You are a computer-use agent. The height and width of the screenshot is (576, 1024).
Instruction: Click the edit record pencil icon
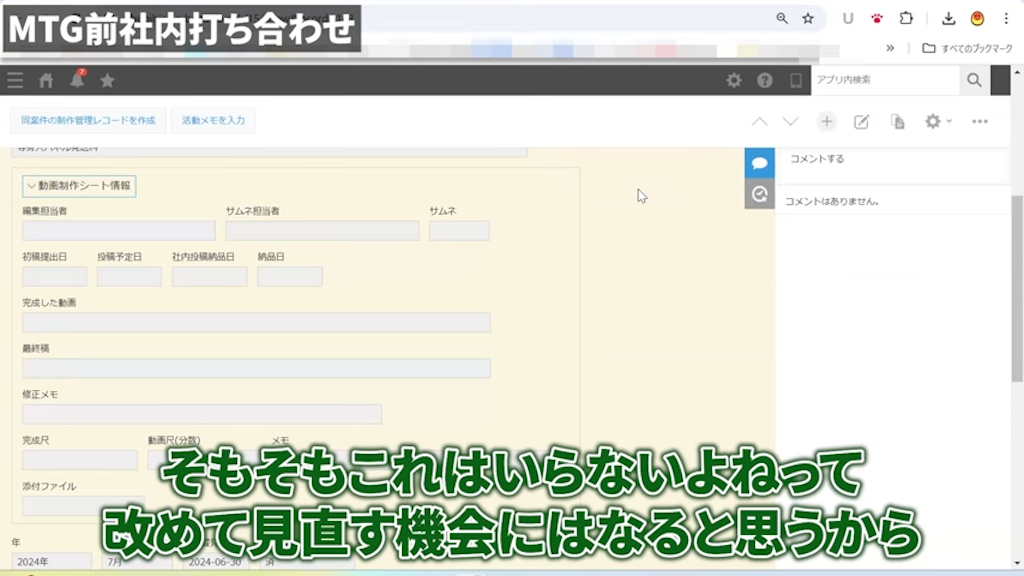pos(861,120)
